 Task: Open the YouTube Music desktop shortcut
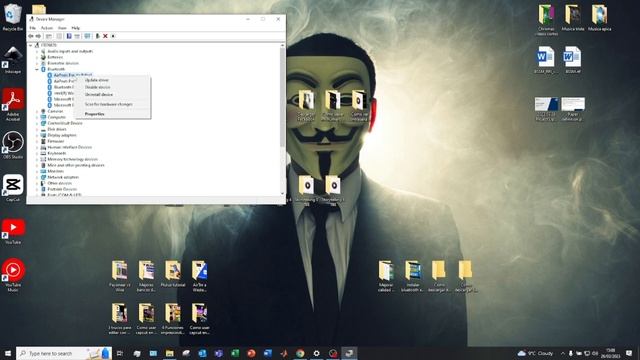[13, 275]
